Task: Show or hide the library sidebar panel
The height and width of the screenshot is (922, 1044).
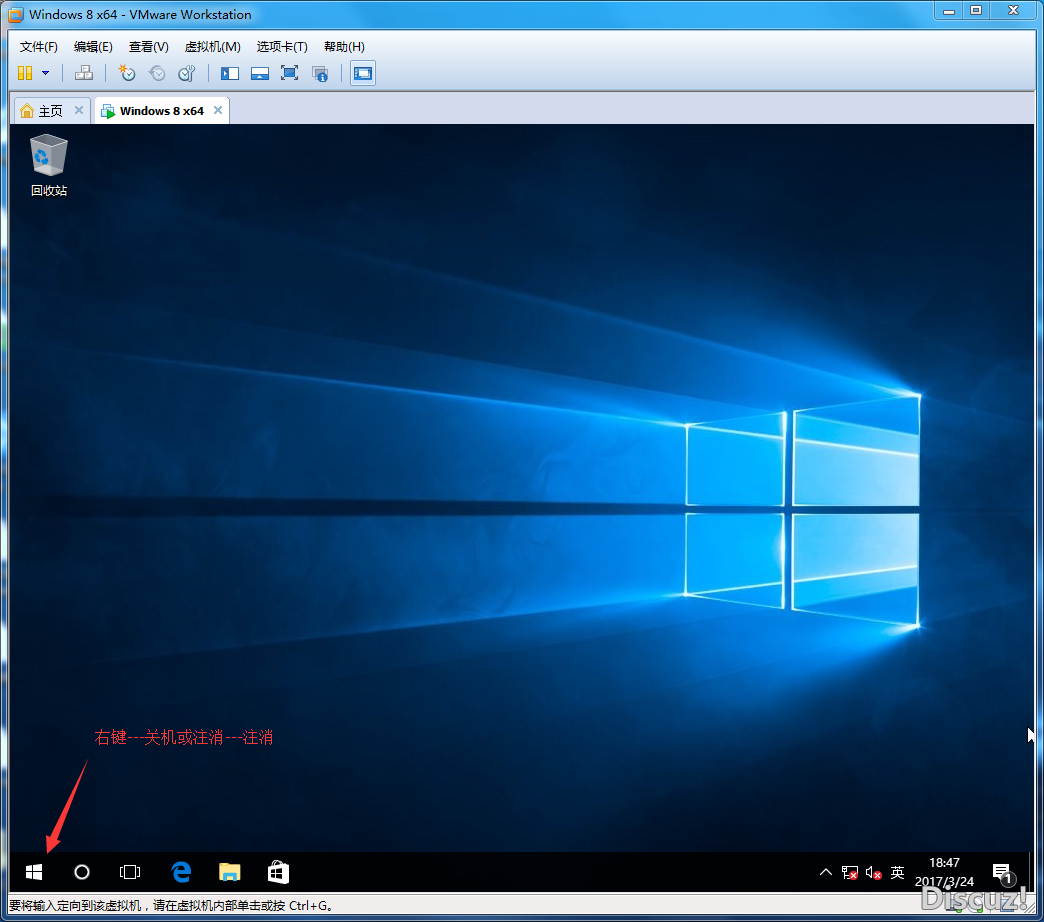Action: pyautogui.click(x=230, y=73)
